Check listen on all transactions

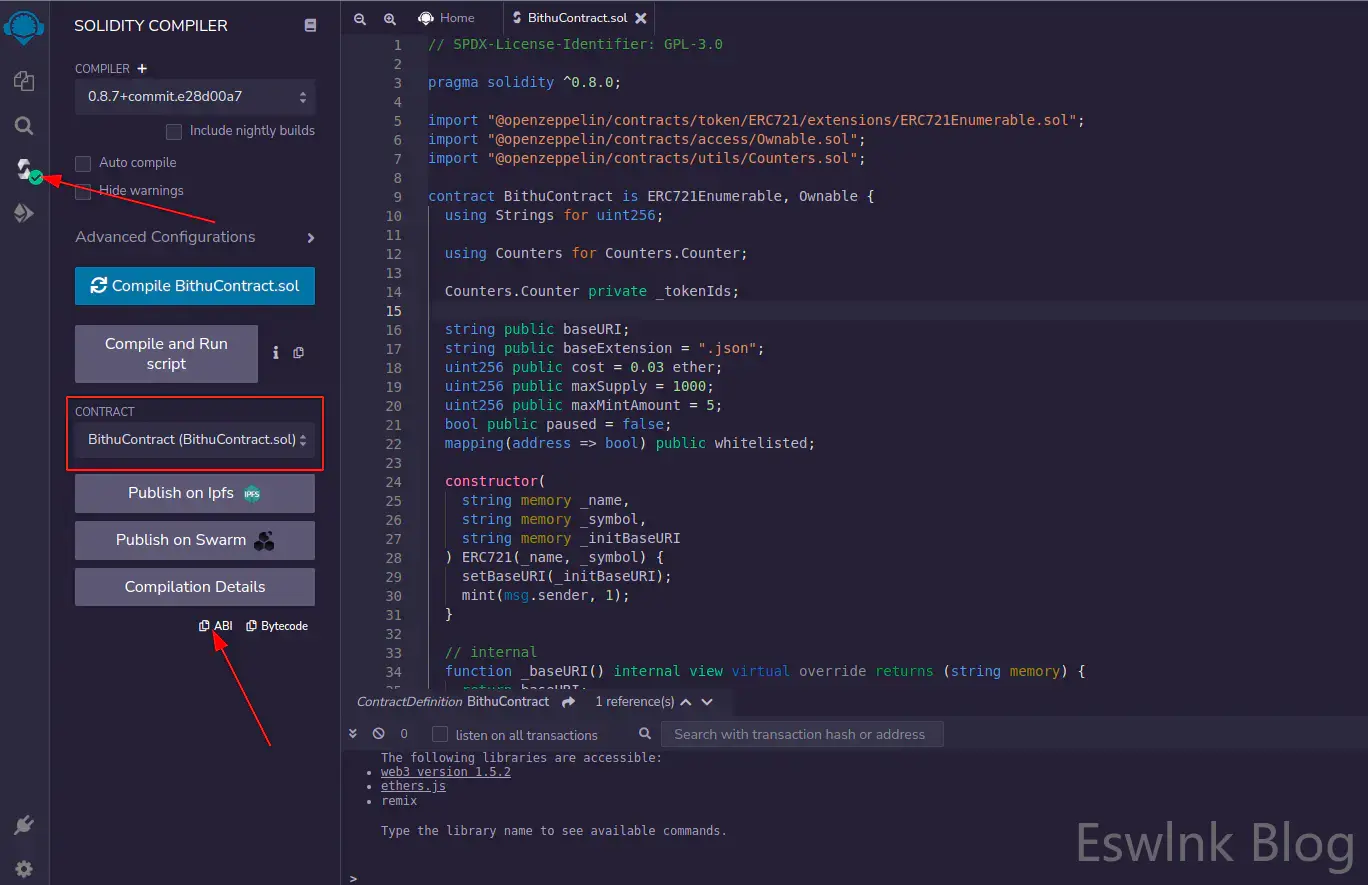tap(440, 734)
